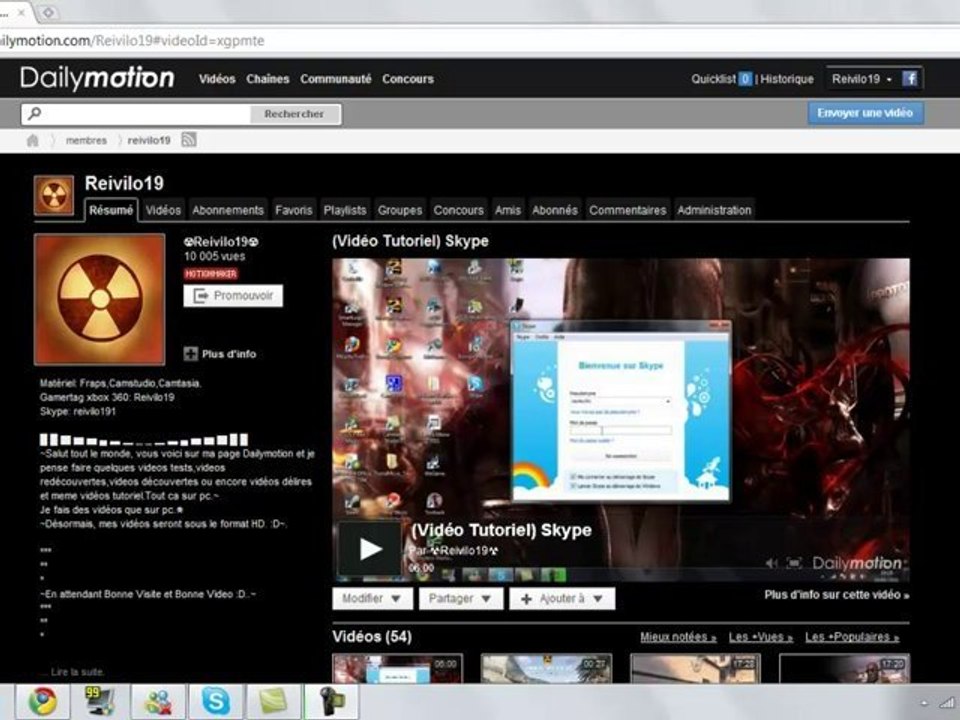Open the 00:27 video thumbnail
This screenshot has width=960, height=720.
click(546, 669)
